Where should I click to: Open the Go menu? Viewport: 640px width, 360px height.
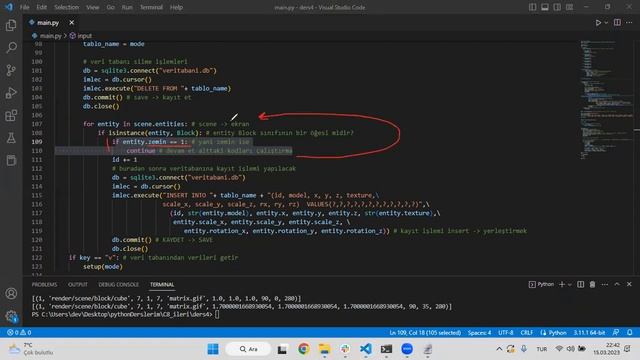[x=111, y=7]
